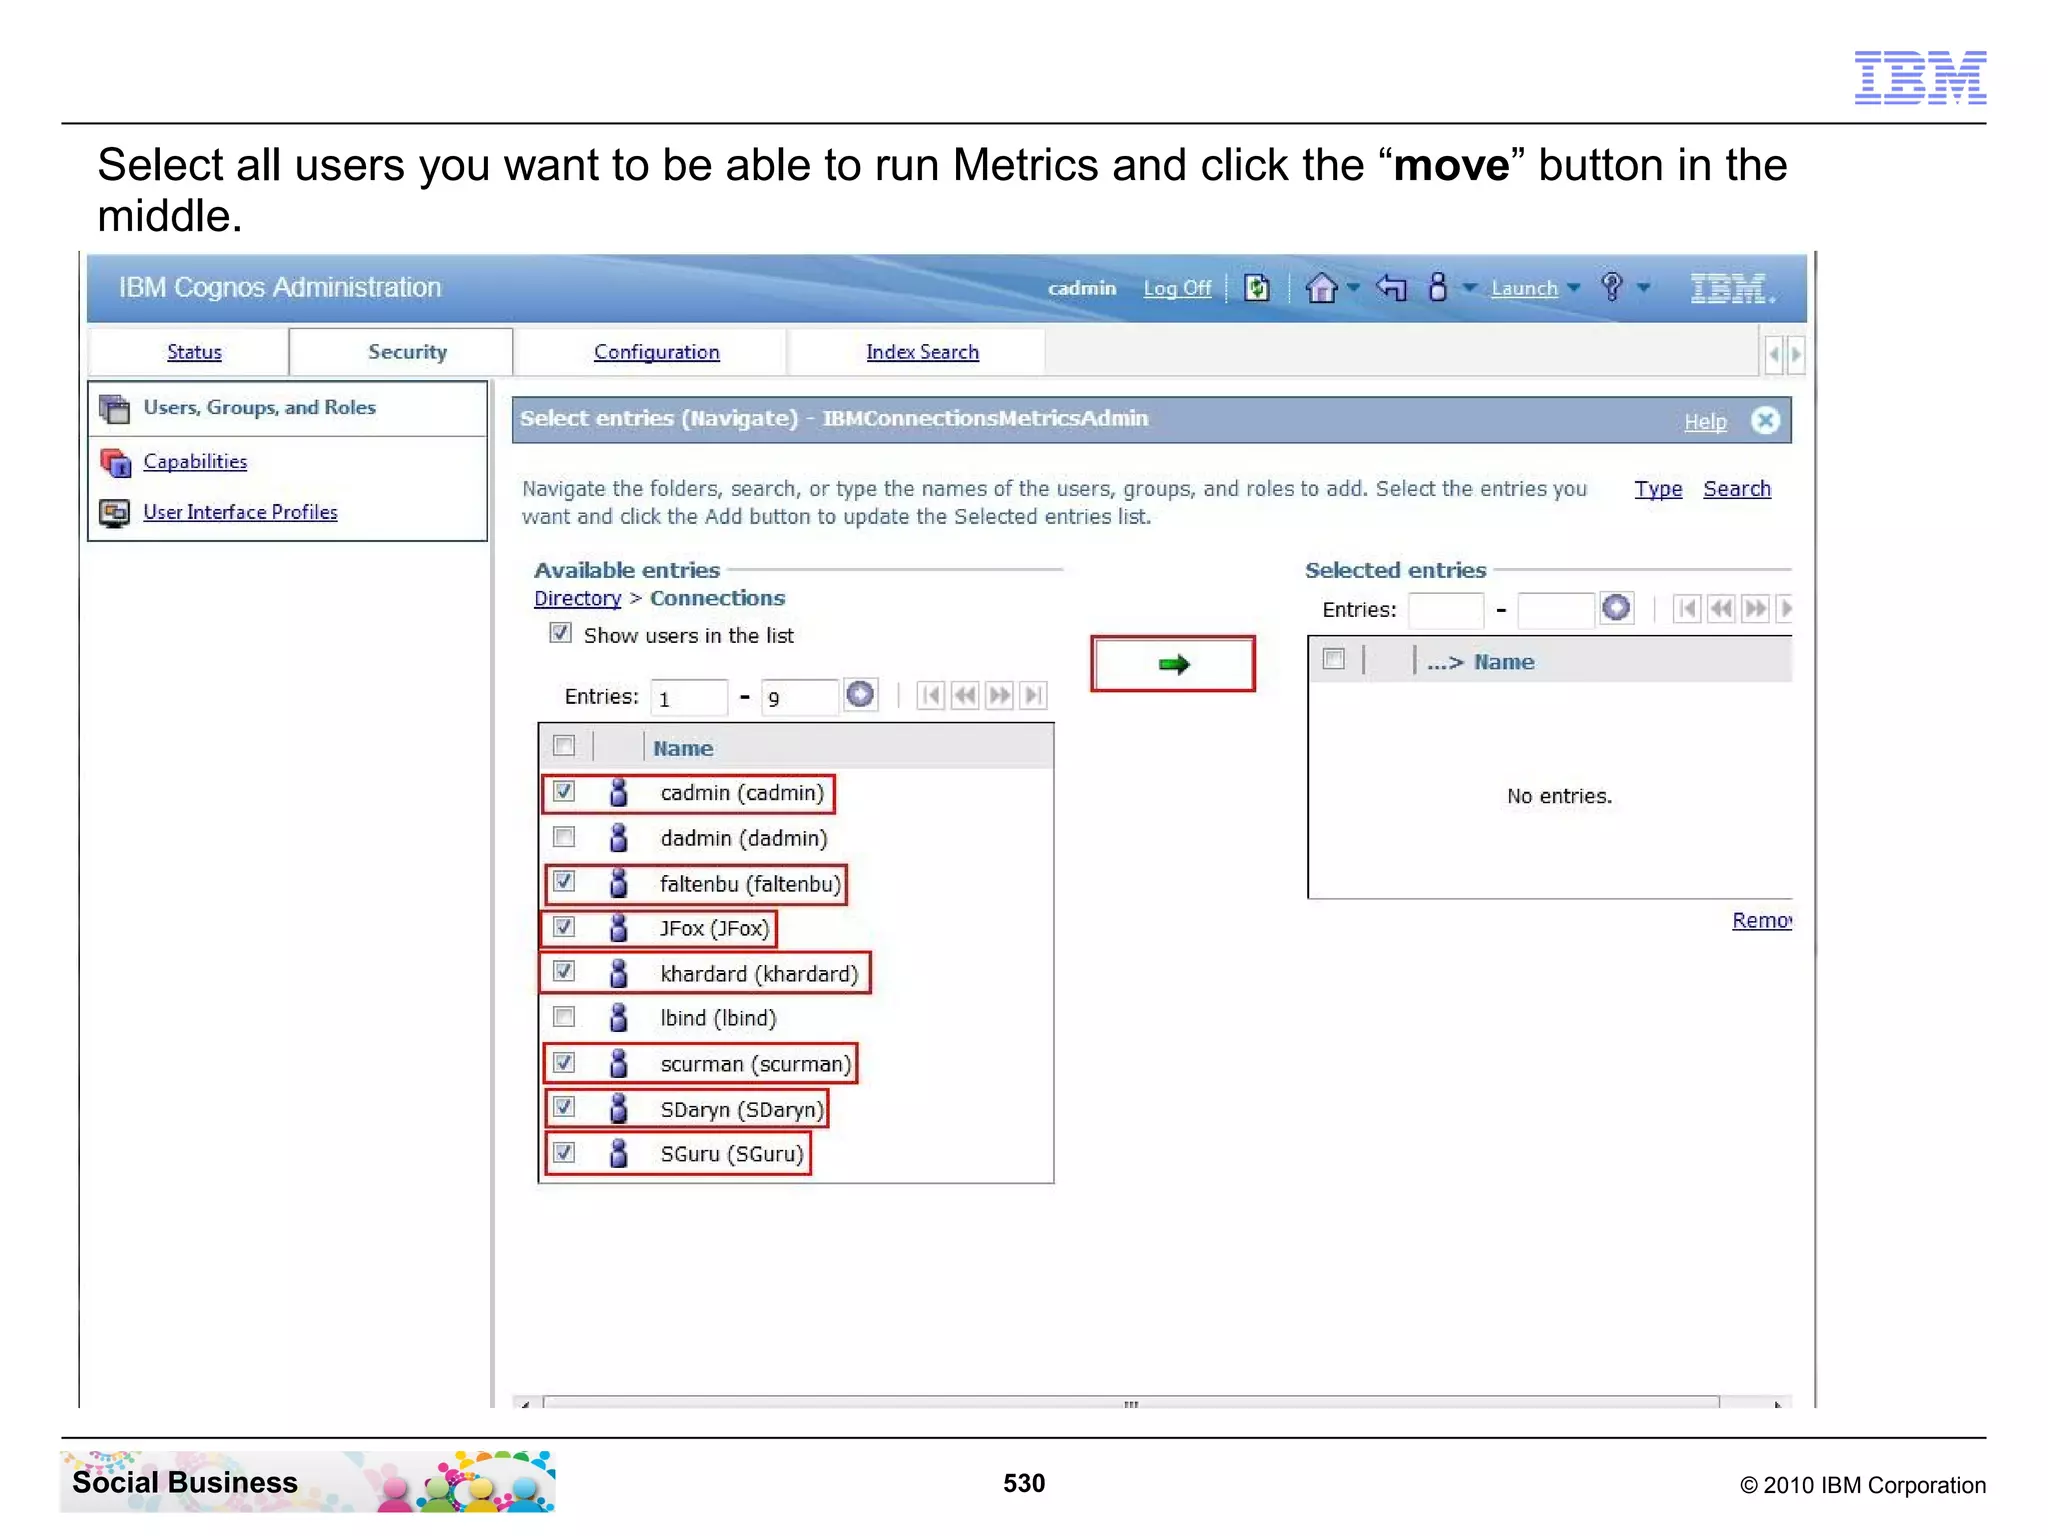Viewport: 2048px width, 1536px height.
Task: Close the Select entries dialog with X icon
Action: point(1765,421)
